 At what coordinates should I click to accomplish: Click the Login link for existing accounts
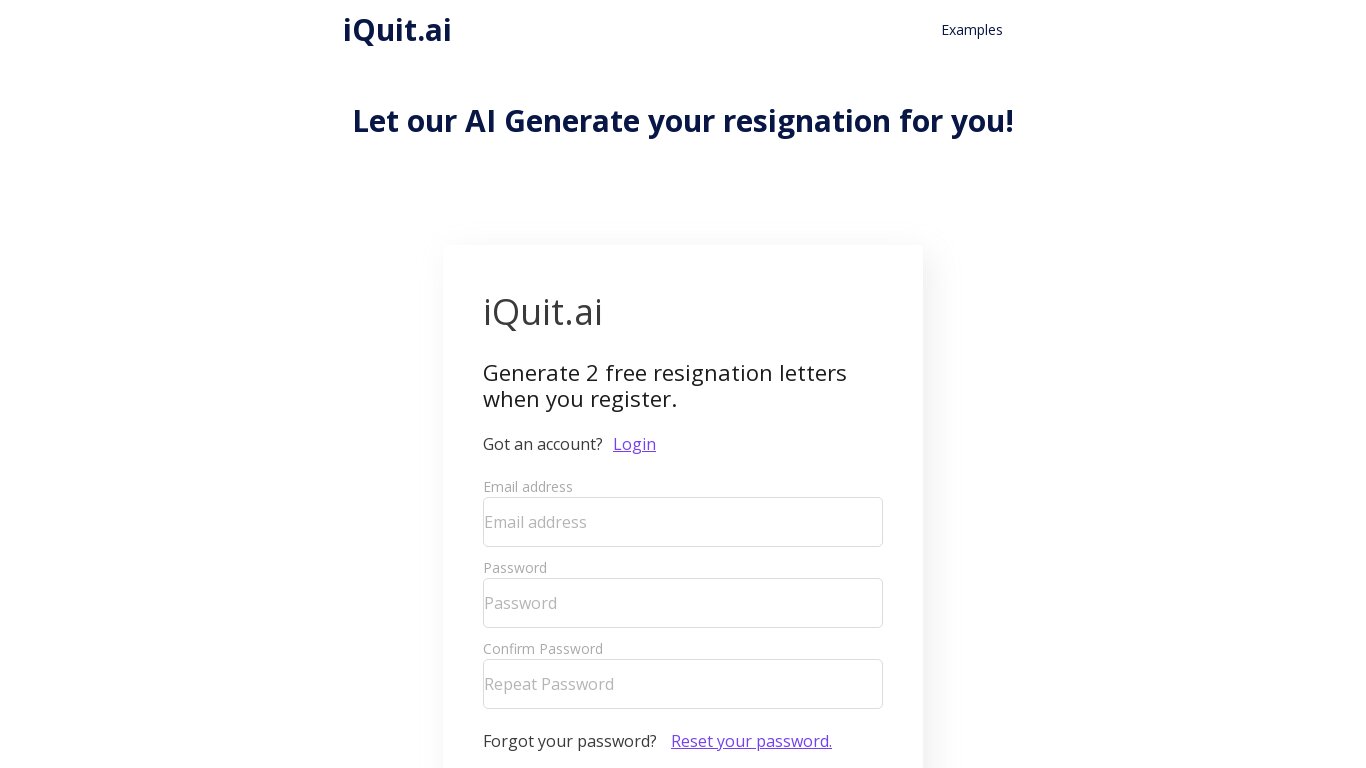pyautogui.click(x=634, y=444)
